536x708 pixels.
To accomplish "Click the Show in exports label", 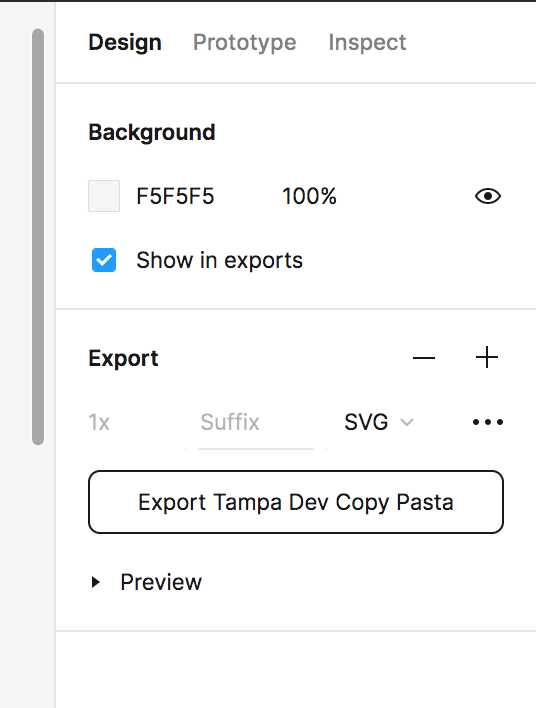I will (219, 261).
